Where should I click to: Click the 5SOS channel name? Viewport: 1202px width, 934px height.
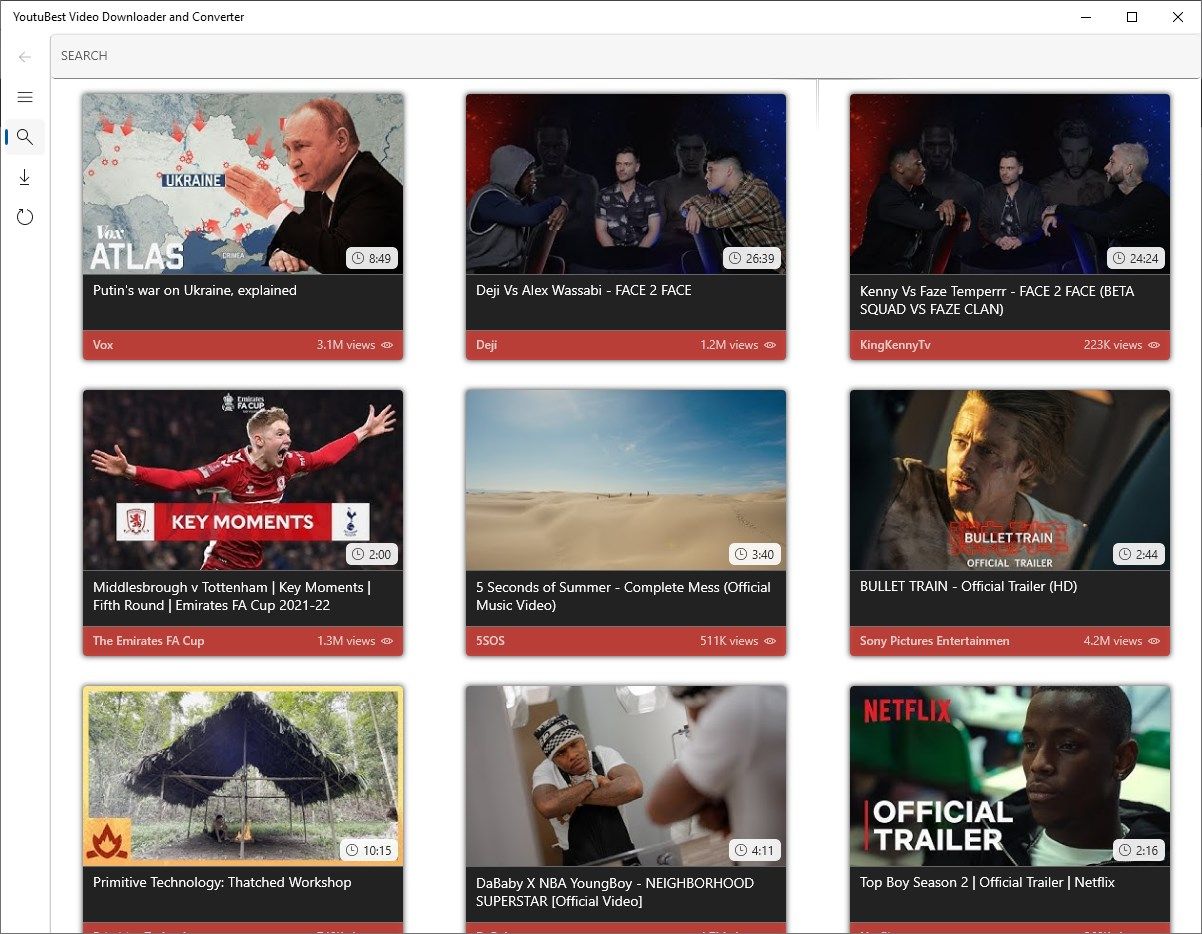click(x=490, y=641)
